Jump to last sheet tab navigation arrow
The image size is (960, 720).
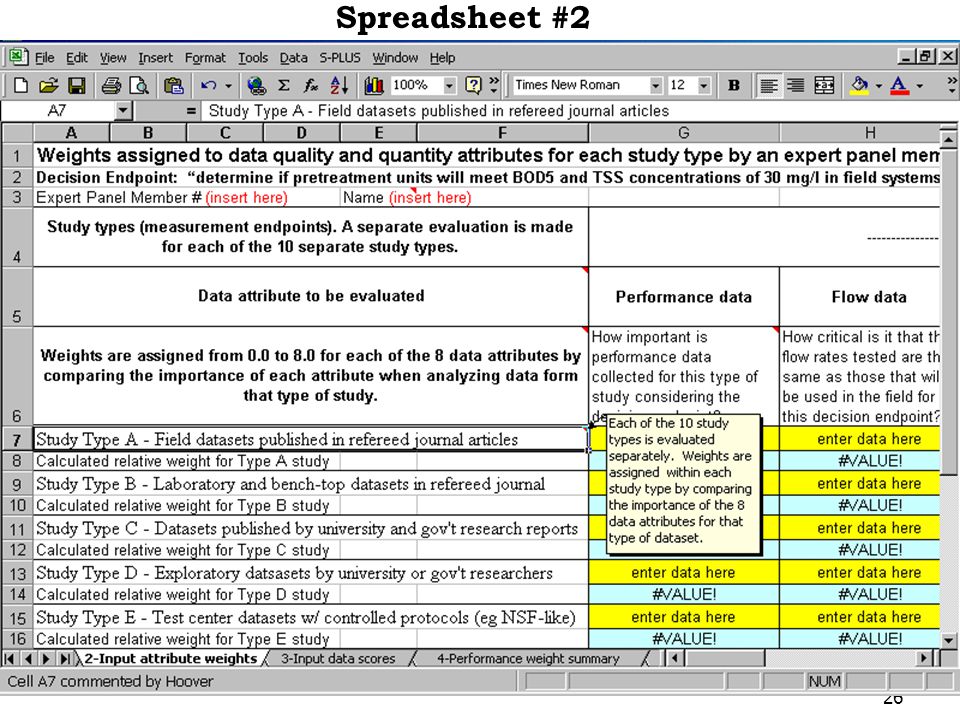65,659
